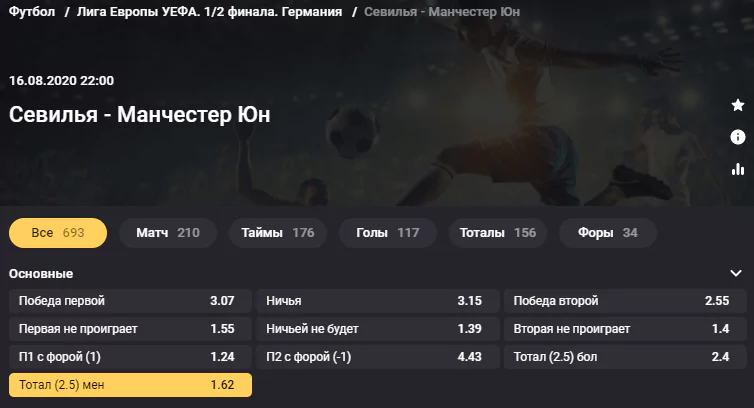Deselect highlighted Тотал (2.5) мен bet
754x408 pixels.
(x=130, y=385)
